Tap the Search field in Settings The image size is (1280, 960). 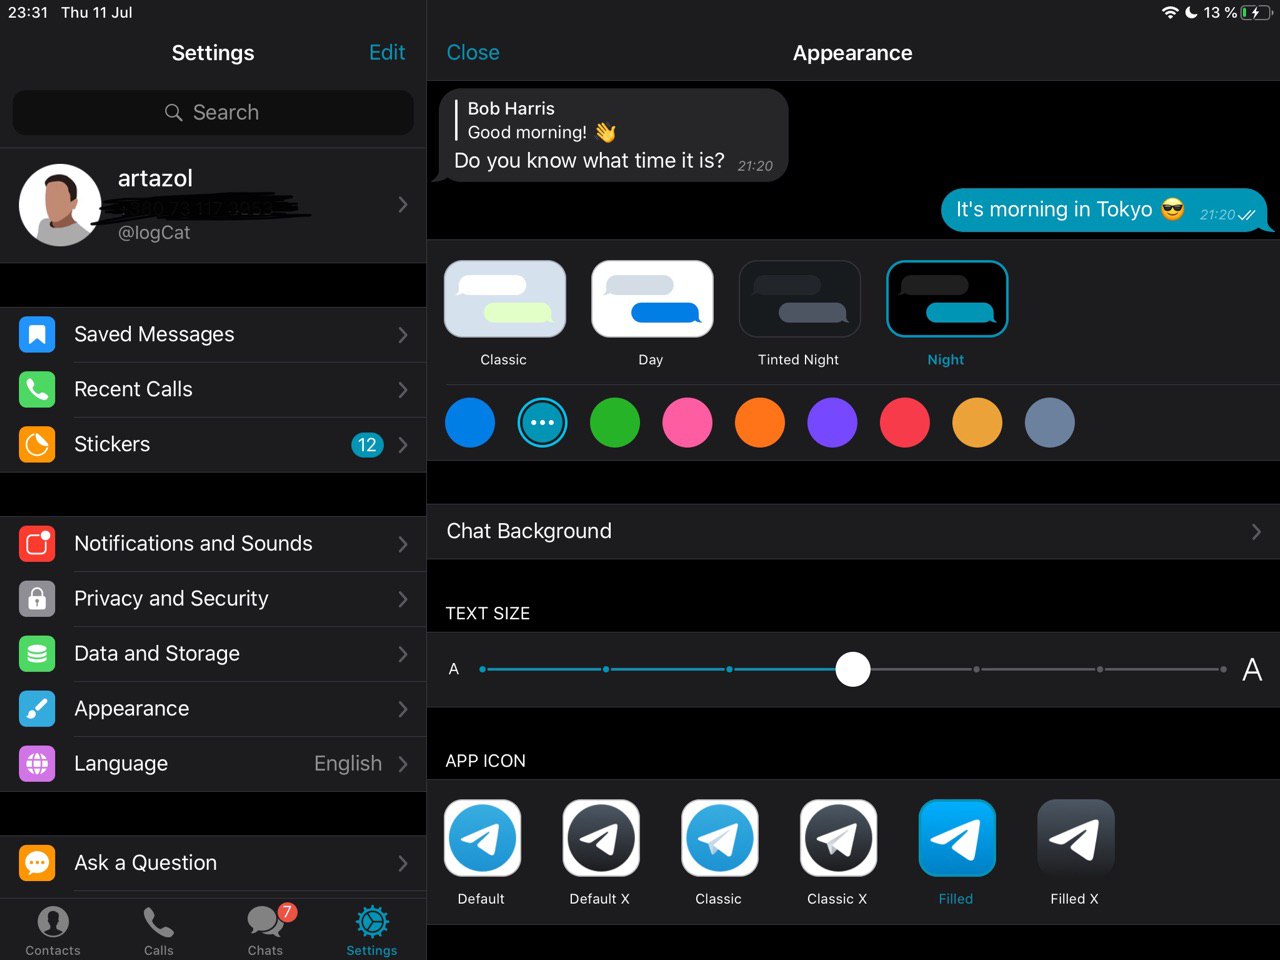[213, 112]
